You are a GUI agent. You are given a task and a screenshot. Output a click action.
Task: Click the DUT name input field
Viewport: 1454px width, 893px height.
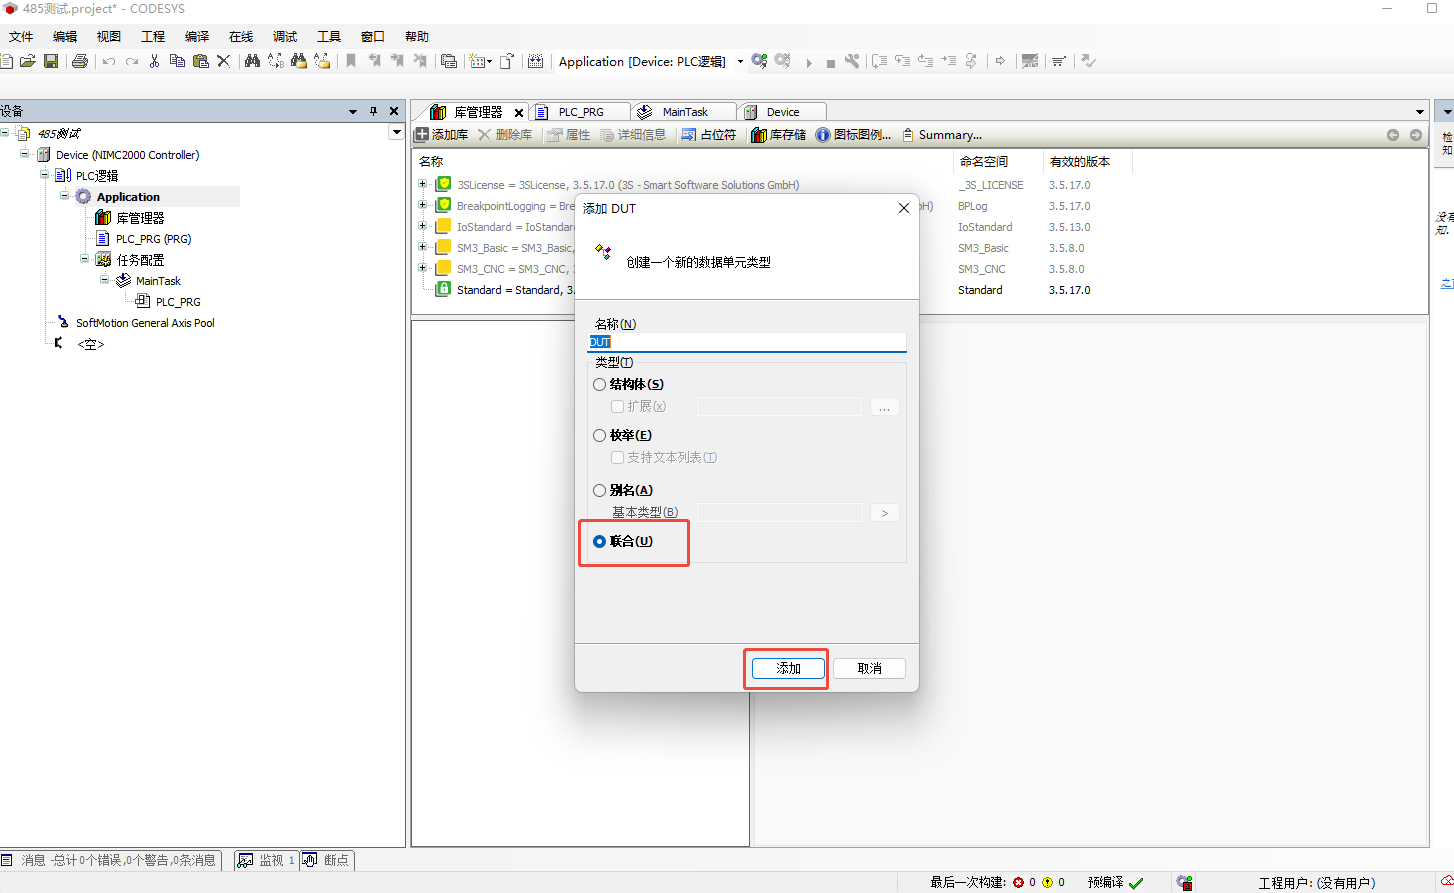coord(747,342)
